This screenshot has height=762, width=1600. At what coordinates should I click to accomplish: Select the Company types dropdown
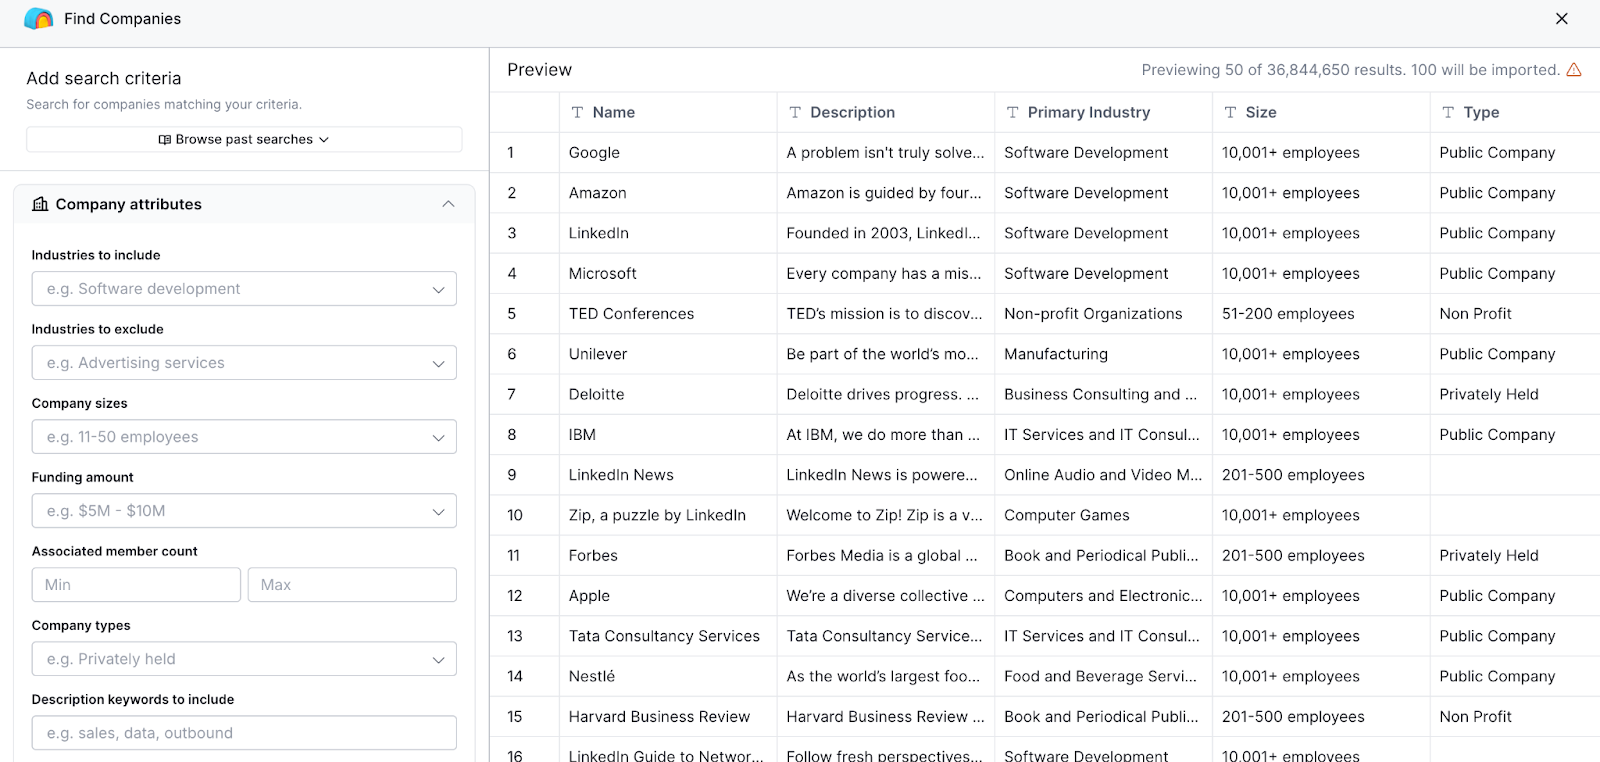coord(244,659)
